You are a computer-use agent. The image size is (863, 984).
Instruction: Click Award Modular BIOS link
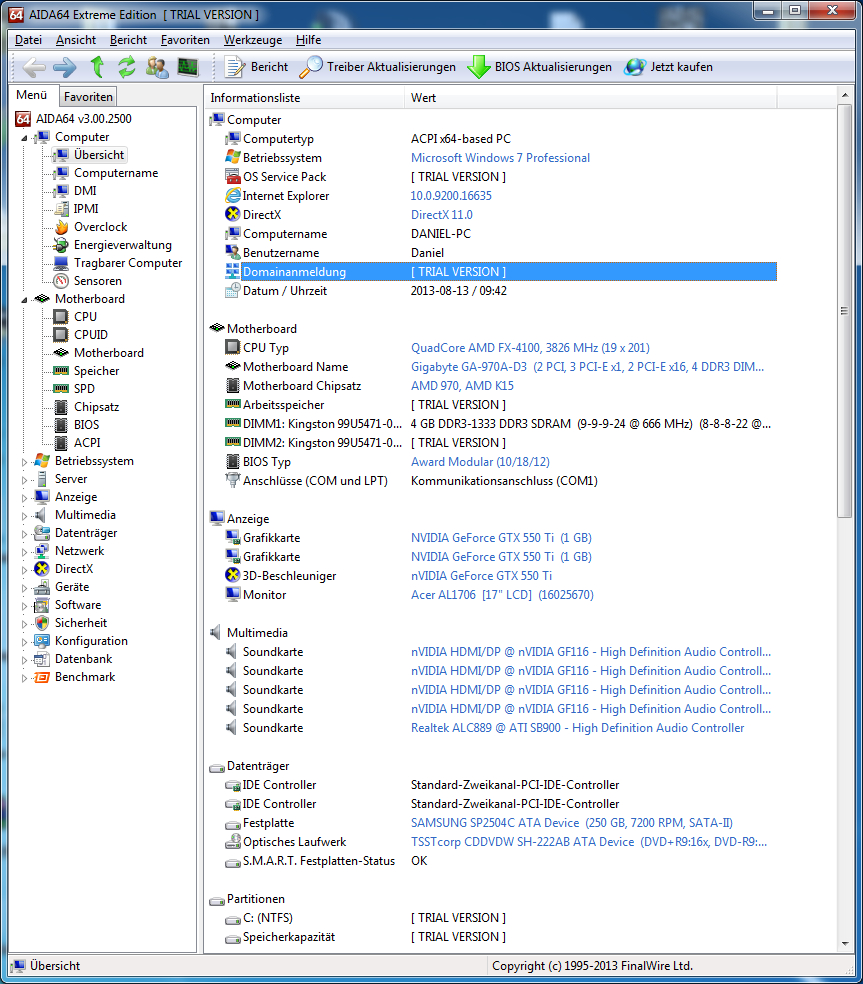tap(480, 462)
